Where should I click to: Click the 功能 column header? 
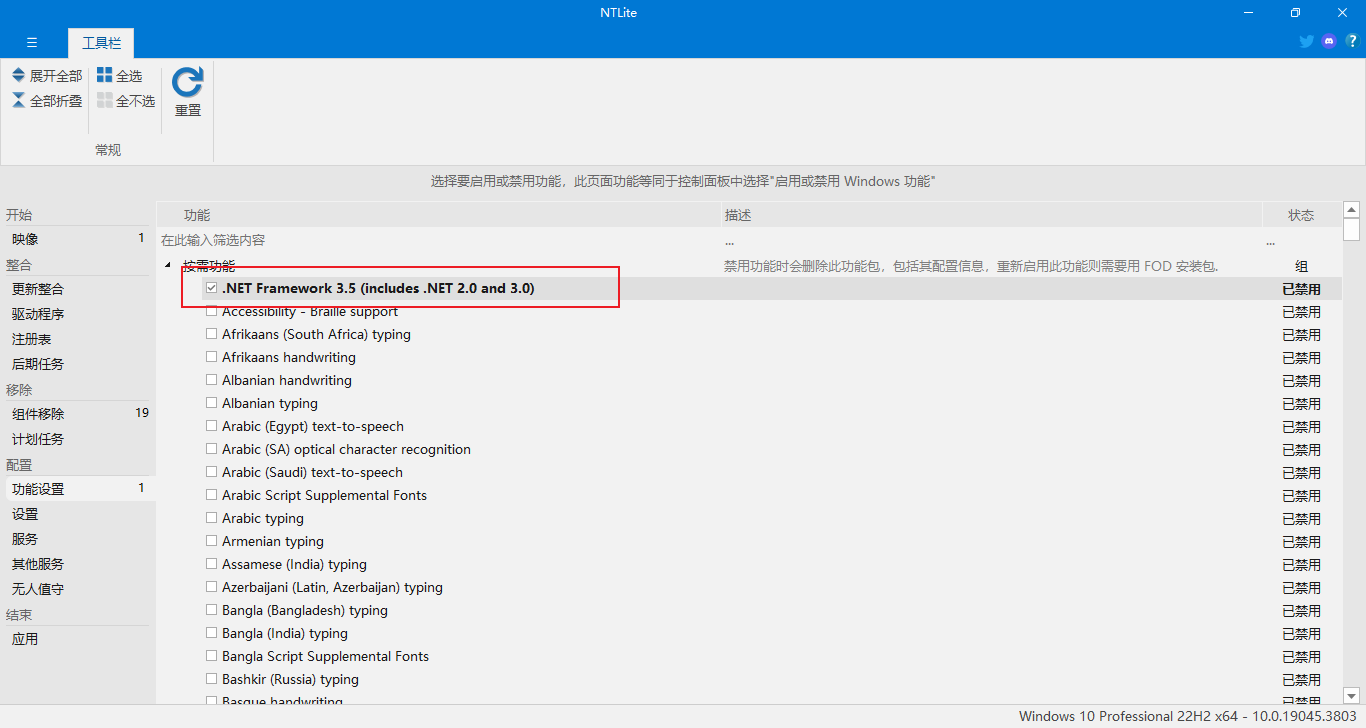[x=438, y=215]
